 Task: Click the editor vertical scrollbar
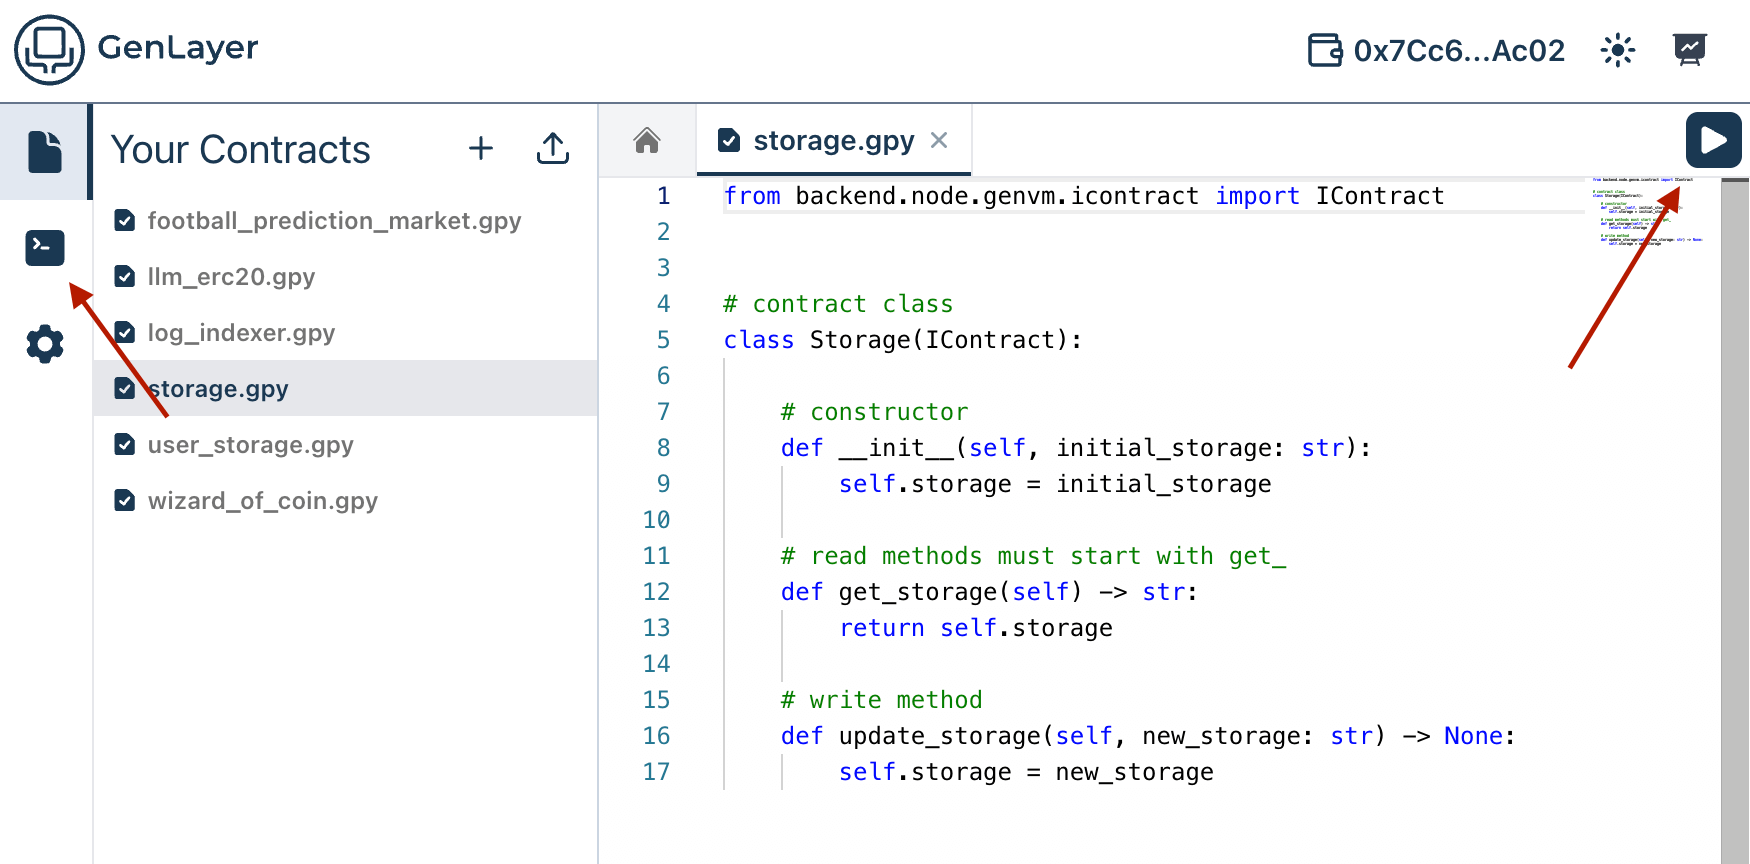coord(1735,500)
